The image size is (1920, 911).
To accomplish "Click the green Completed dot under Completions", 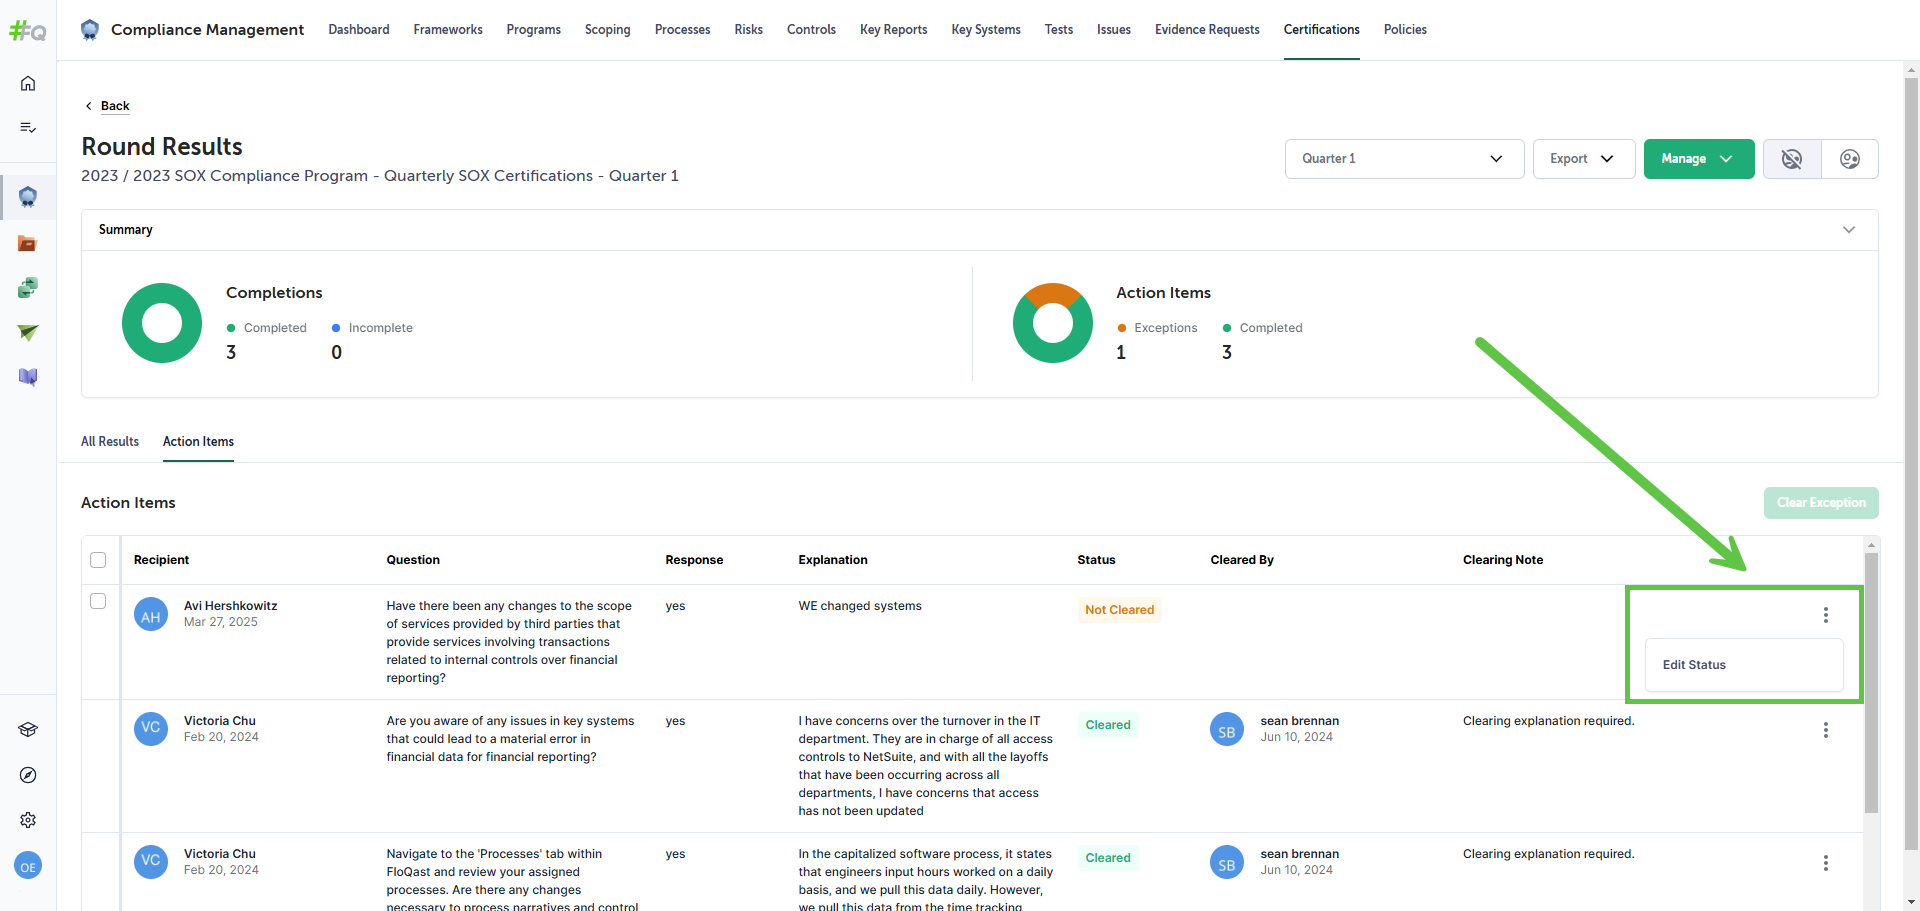I will (x=231, y=328).
